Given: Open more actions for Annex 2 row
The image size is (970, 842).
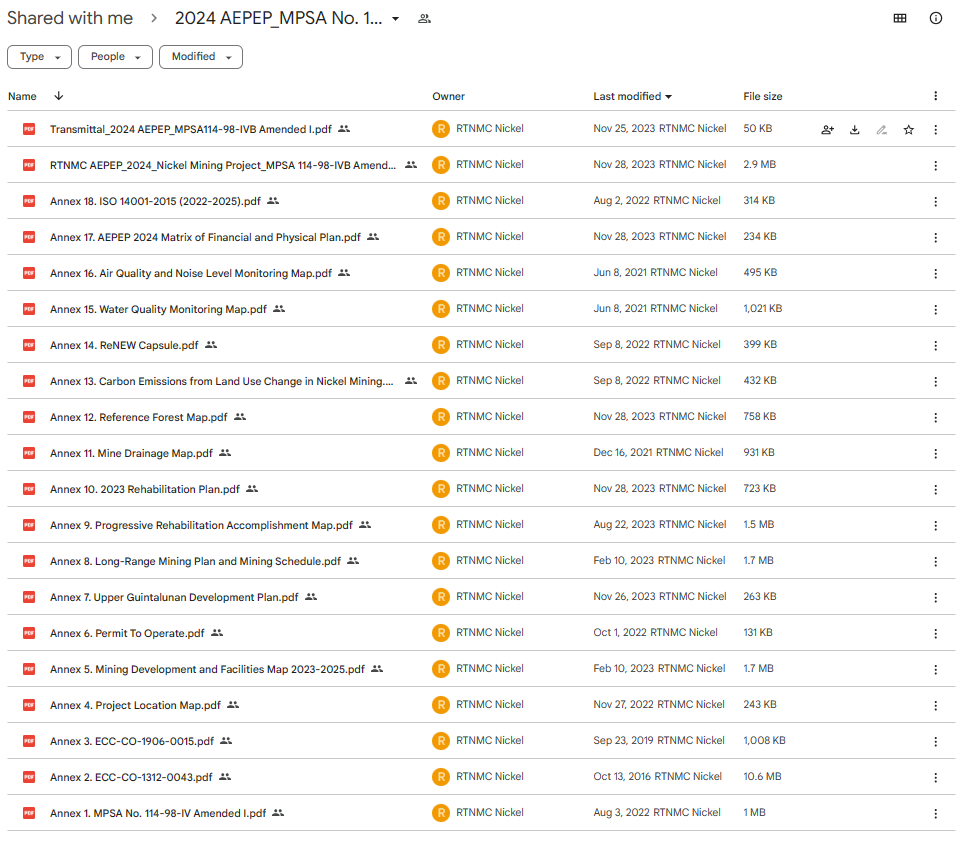Looking at the screenshot, I should (x=935, y=778).
